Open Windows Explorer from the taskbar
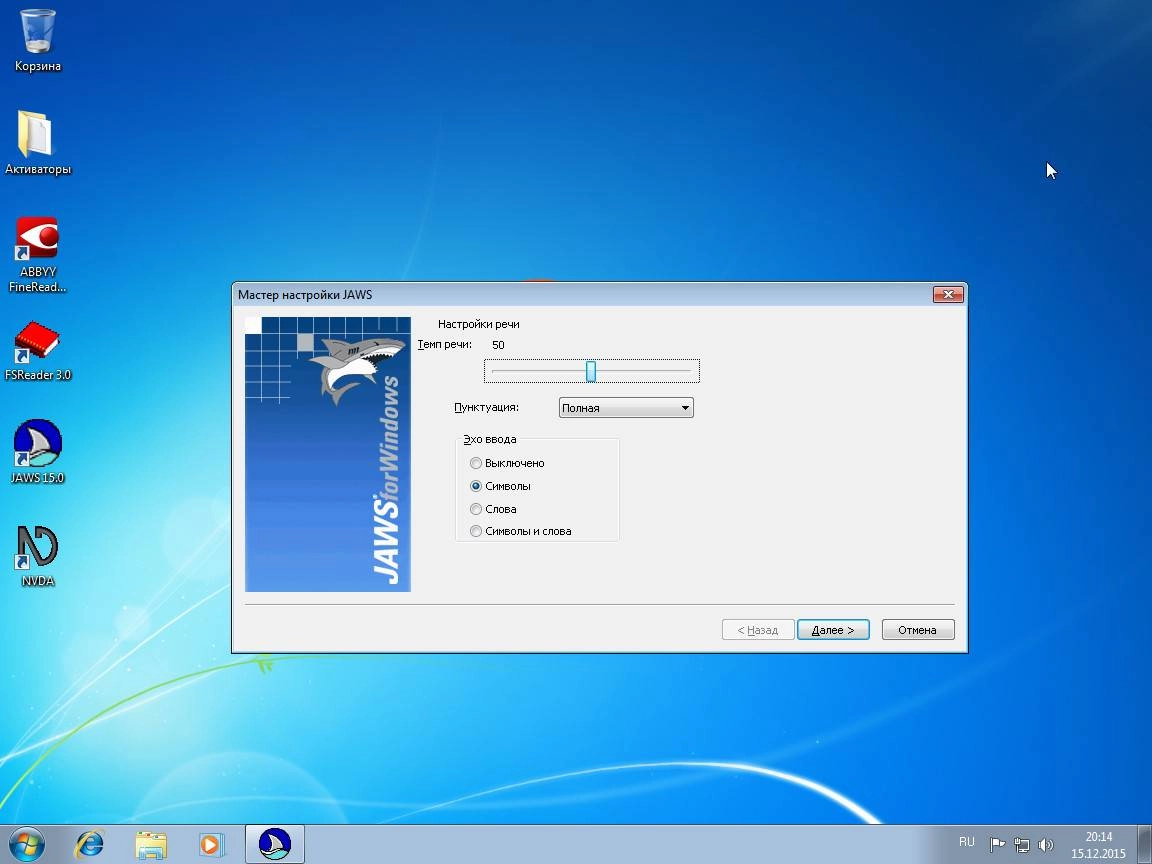This screenshot has width=1152, height=864. point(151,844)
